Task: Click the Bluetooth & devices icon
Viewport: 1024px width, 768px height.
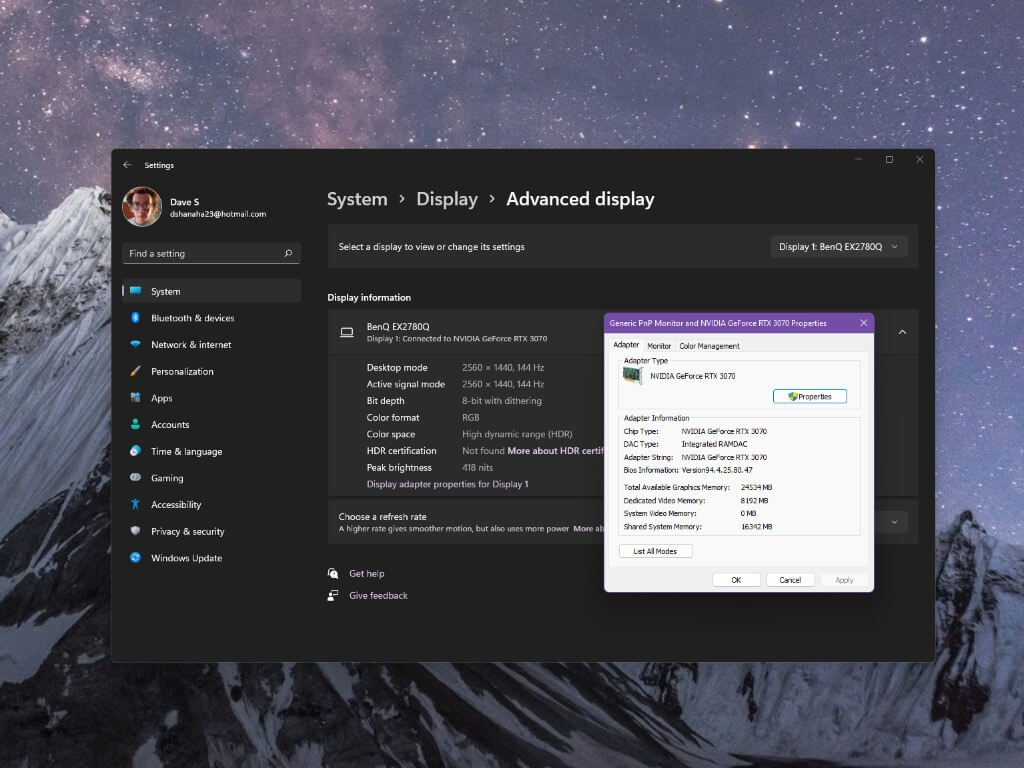Action: point(135,318)
